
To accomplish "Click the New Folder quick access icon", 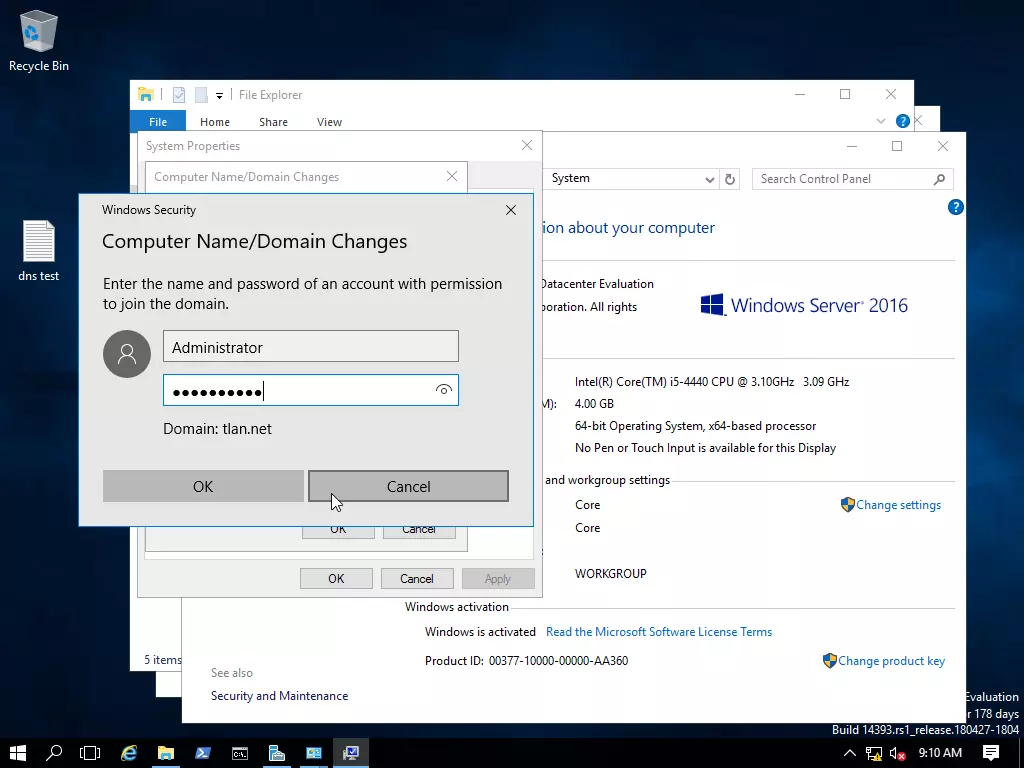I will [x=201, y=95].
